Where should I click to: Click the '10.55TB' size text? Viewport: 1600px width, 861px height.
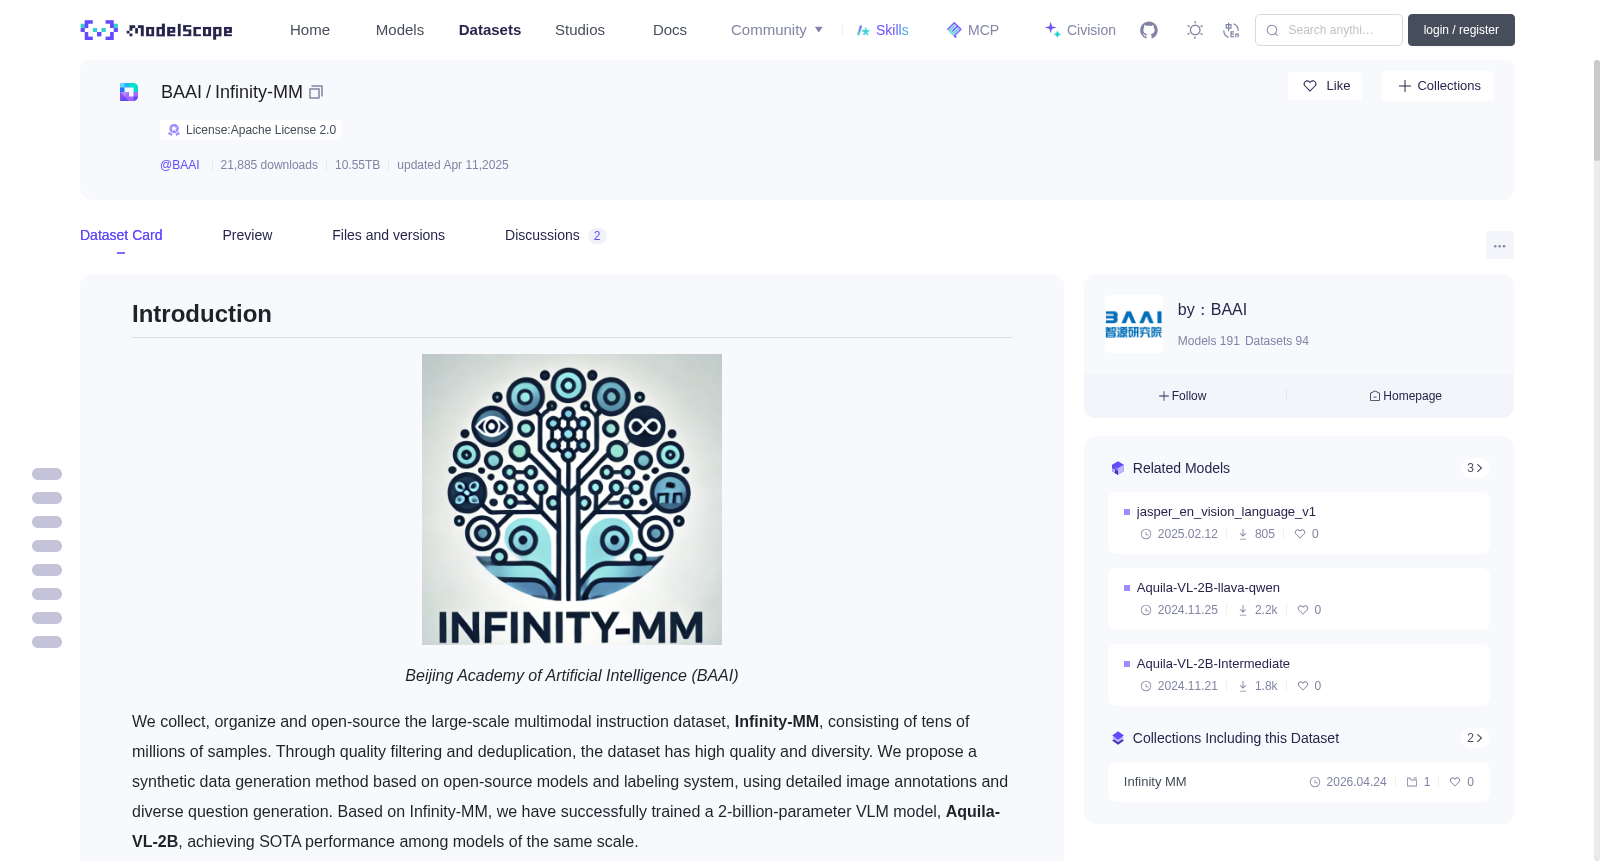[x=357, y=165]
